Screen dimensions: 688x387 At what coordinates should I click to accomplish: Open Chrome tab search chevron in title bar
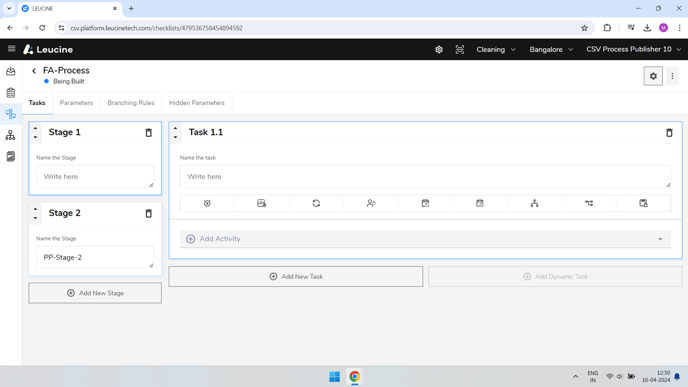(9, 8)
